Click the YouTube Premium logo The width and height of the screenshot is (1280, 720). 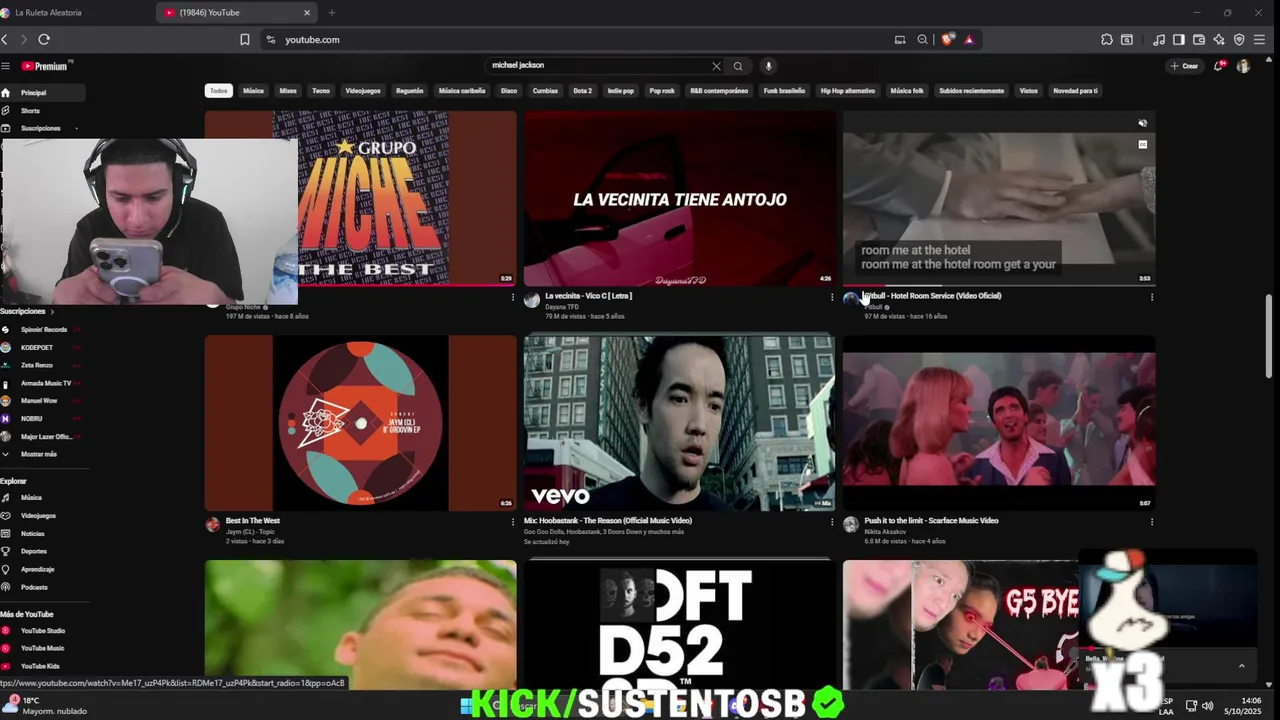pyautogui.click(x=45, y=66)
